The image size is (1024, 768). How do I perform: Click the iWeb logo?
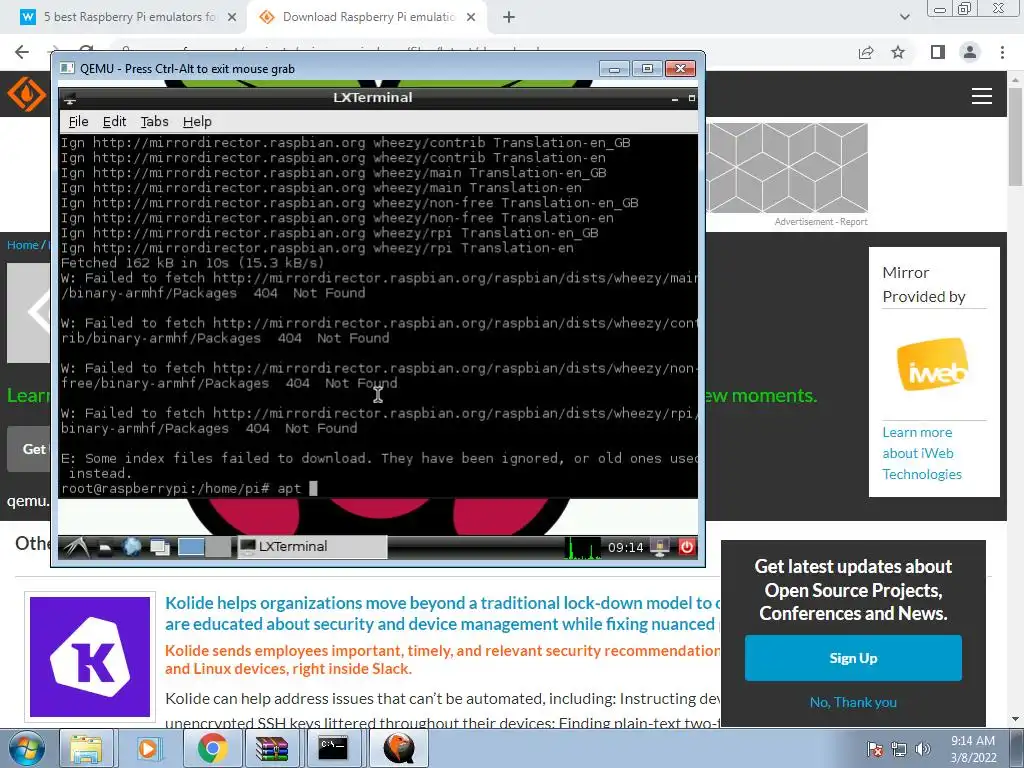click(932, 364)
